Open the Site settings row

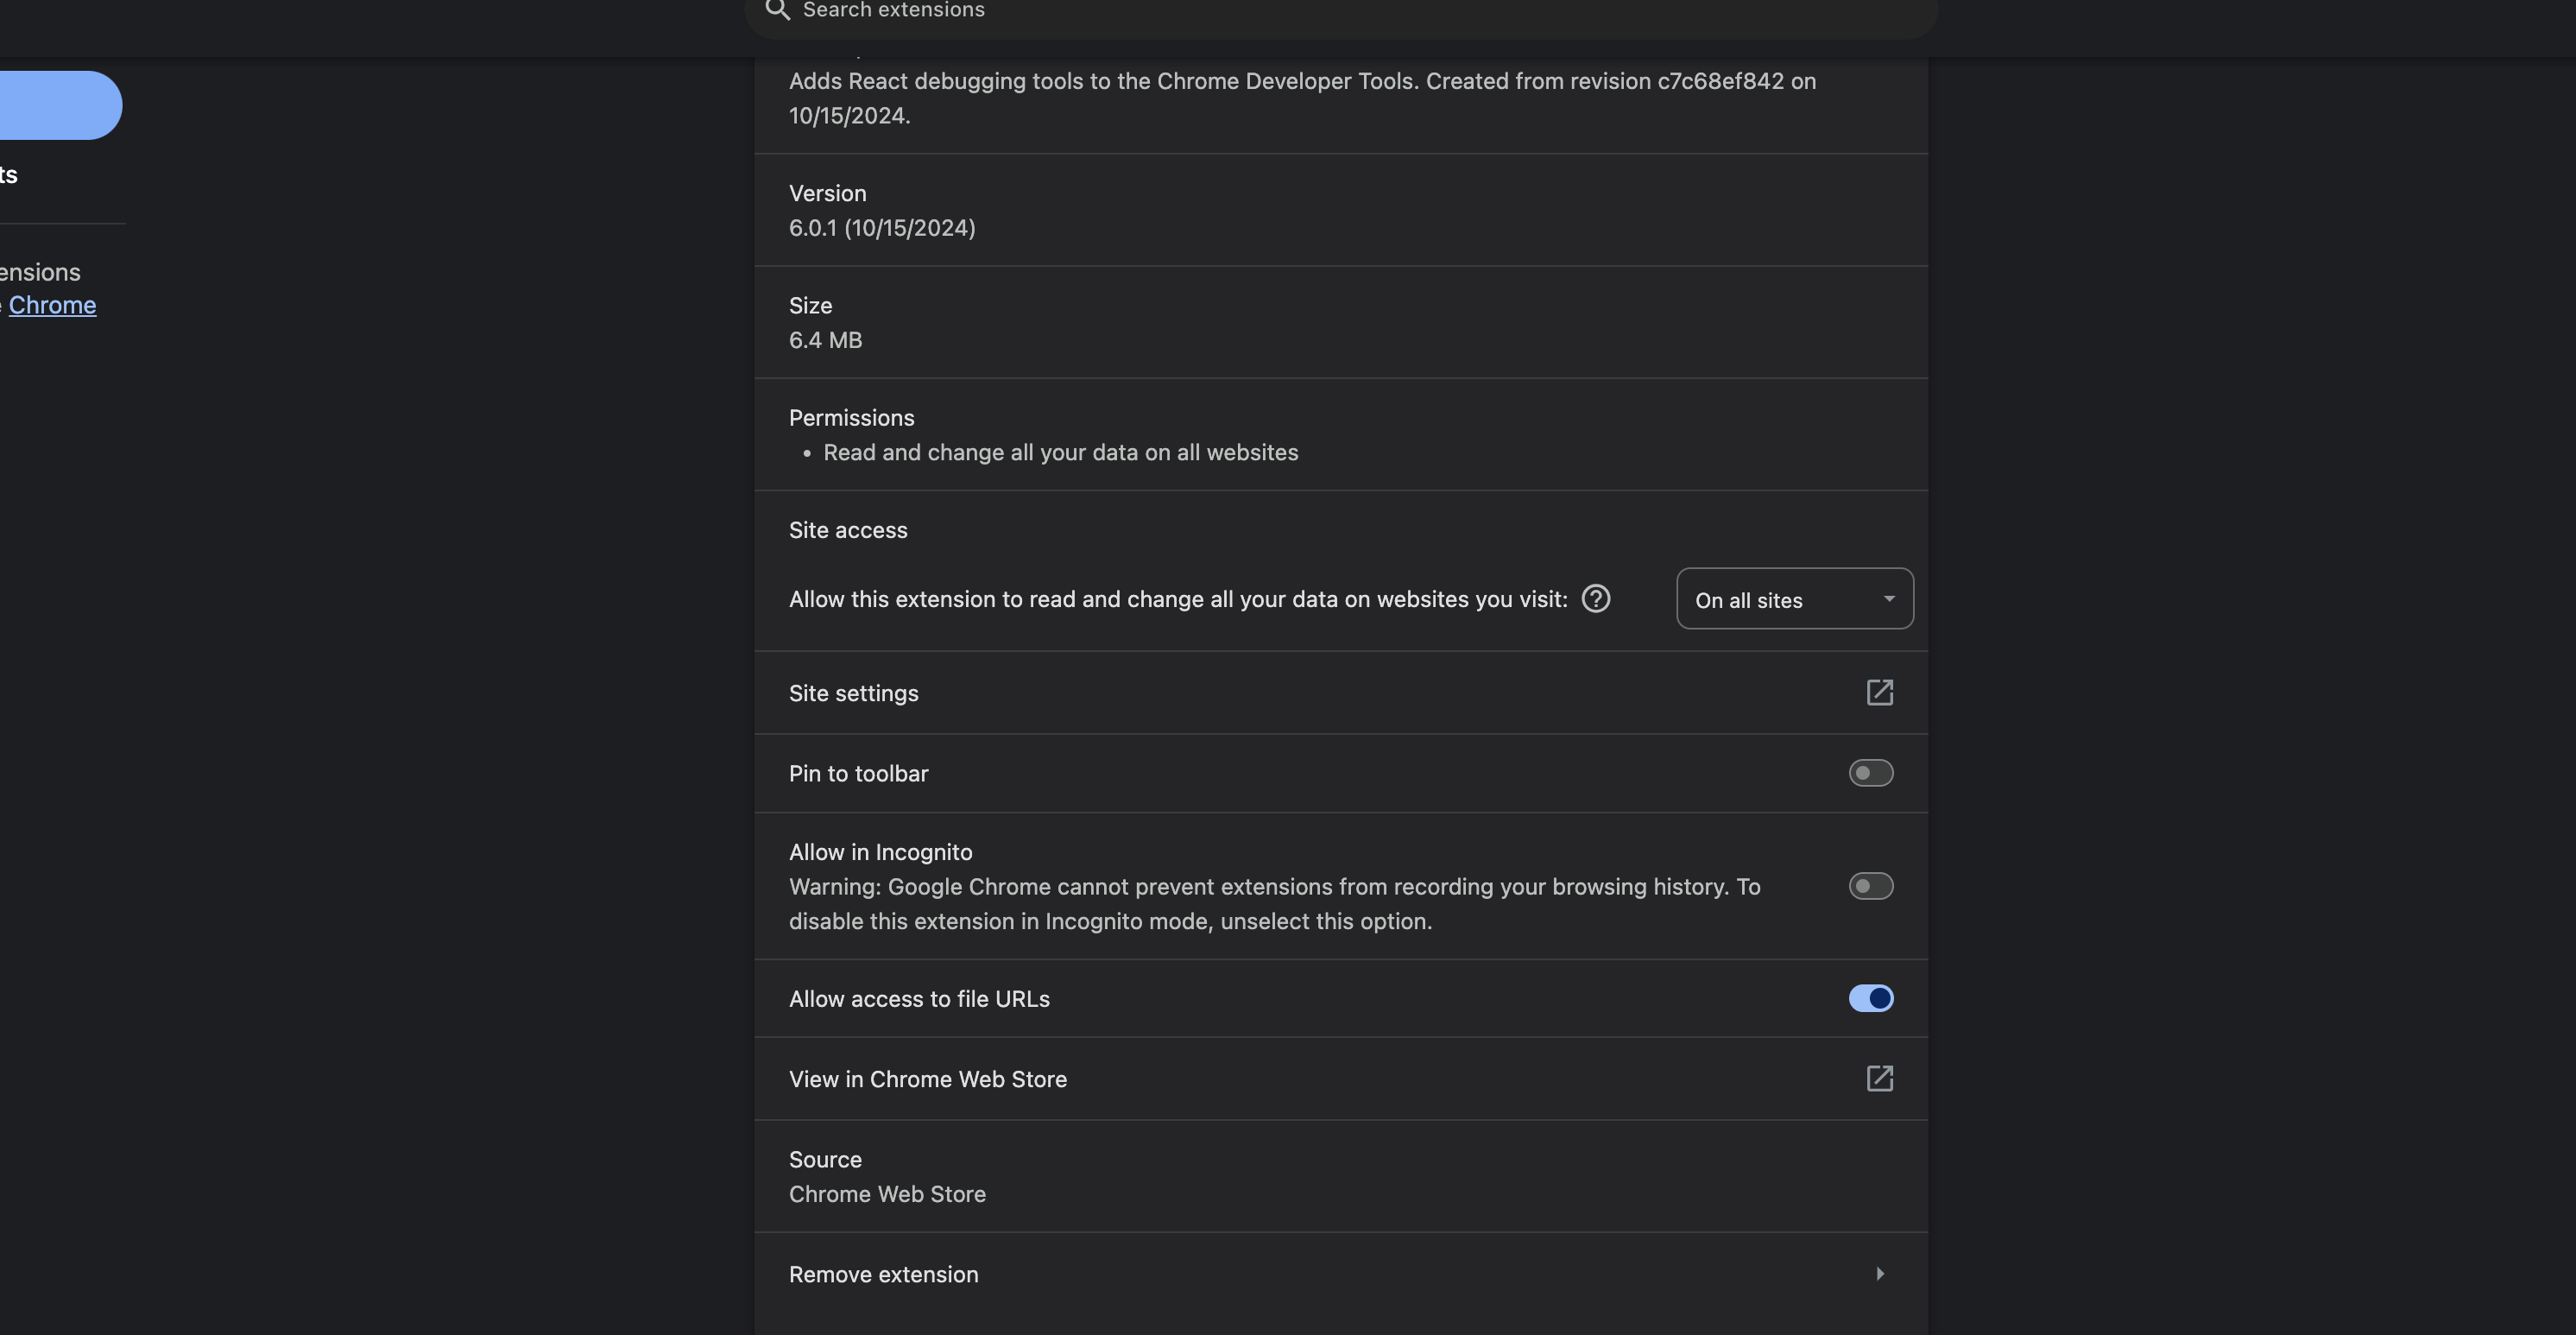(1340, 693)
